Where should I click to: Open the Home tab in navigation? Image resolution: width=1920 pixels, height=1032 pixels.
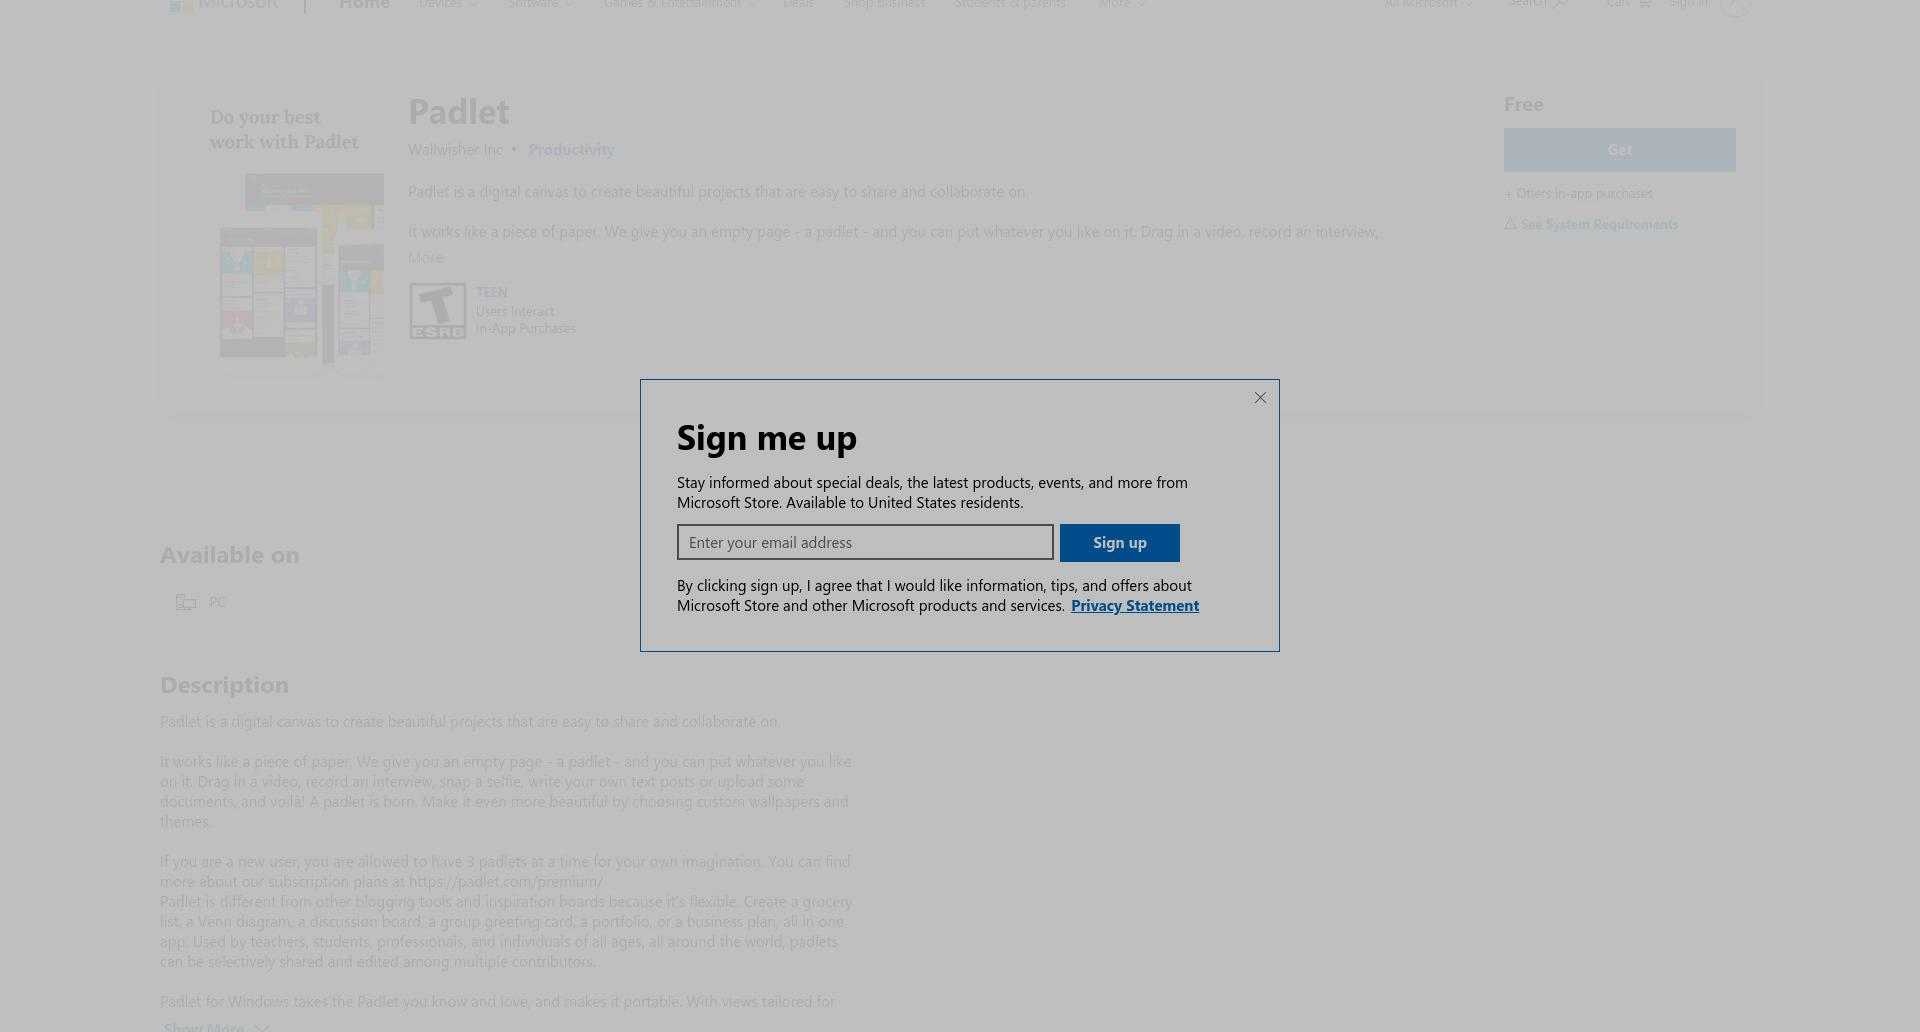[x=364, y=4]
